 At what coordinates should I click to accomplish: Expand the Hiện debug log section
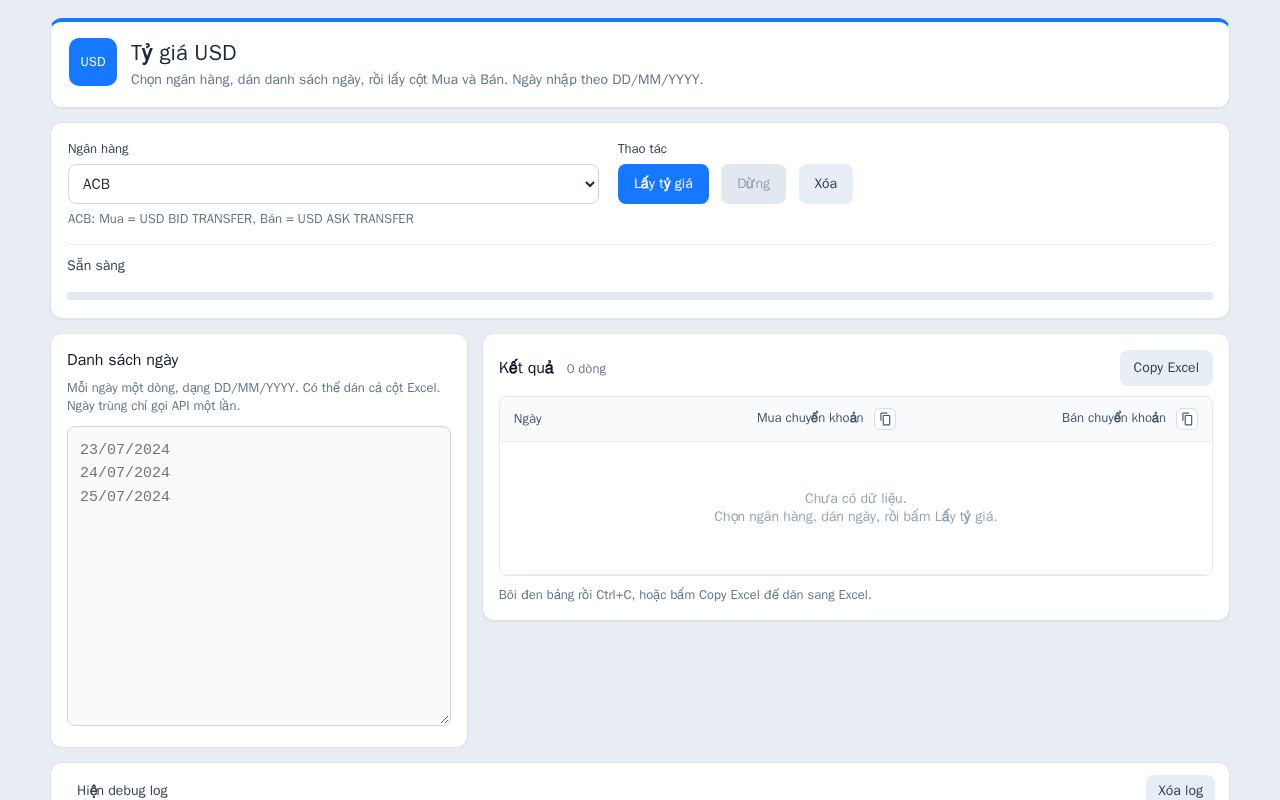click(122, 790)
